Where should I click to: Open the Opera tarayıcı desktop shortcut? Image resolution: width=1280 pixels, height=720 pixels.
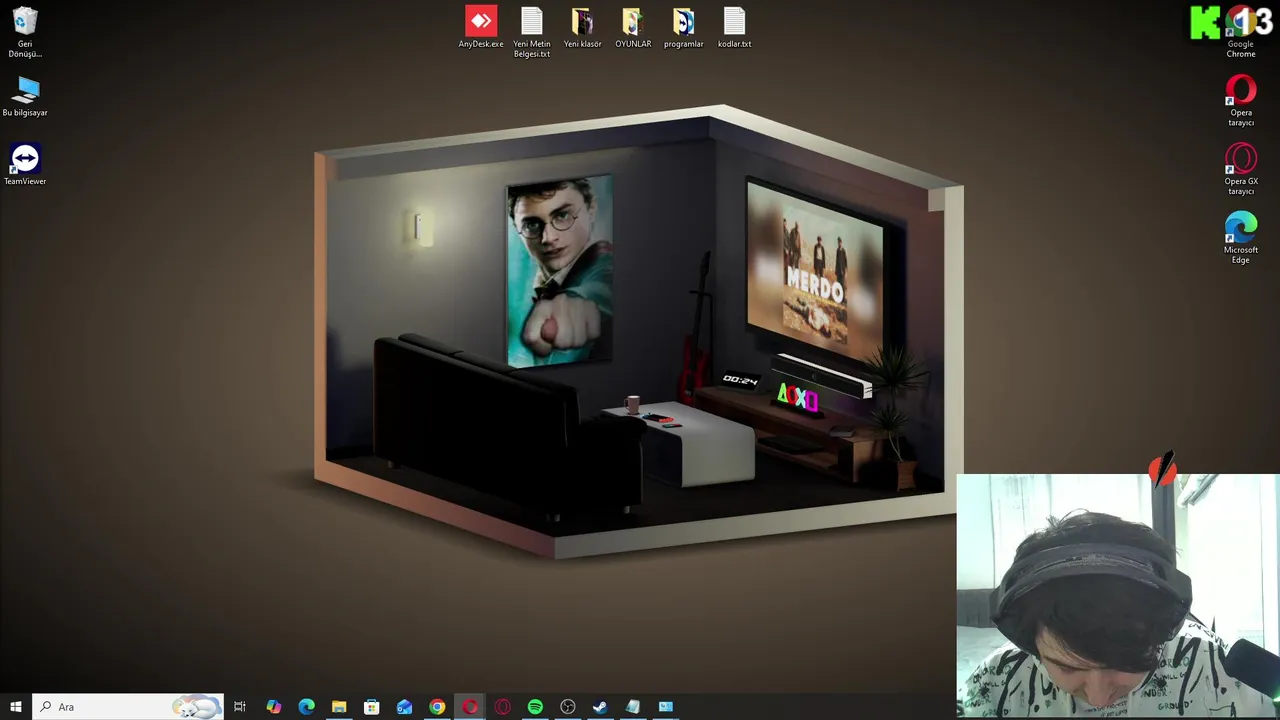pyautogui.click(x=1241, y=101)
